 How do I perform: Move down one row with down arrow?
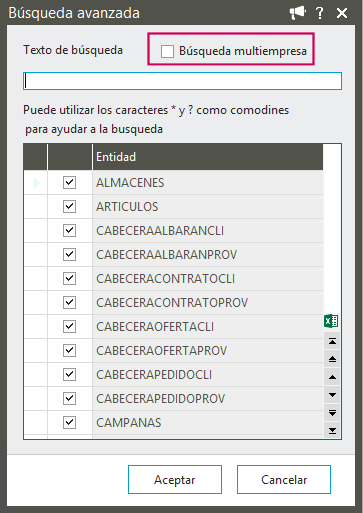pos(332,395)
